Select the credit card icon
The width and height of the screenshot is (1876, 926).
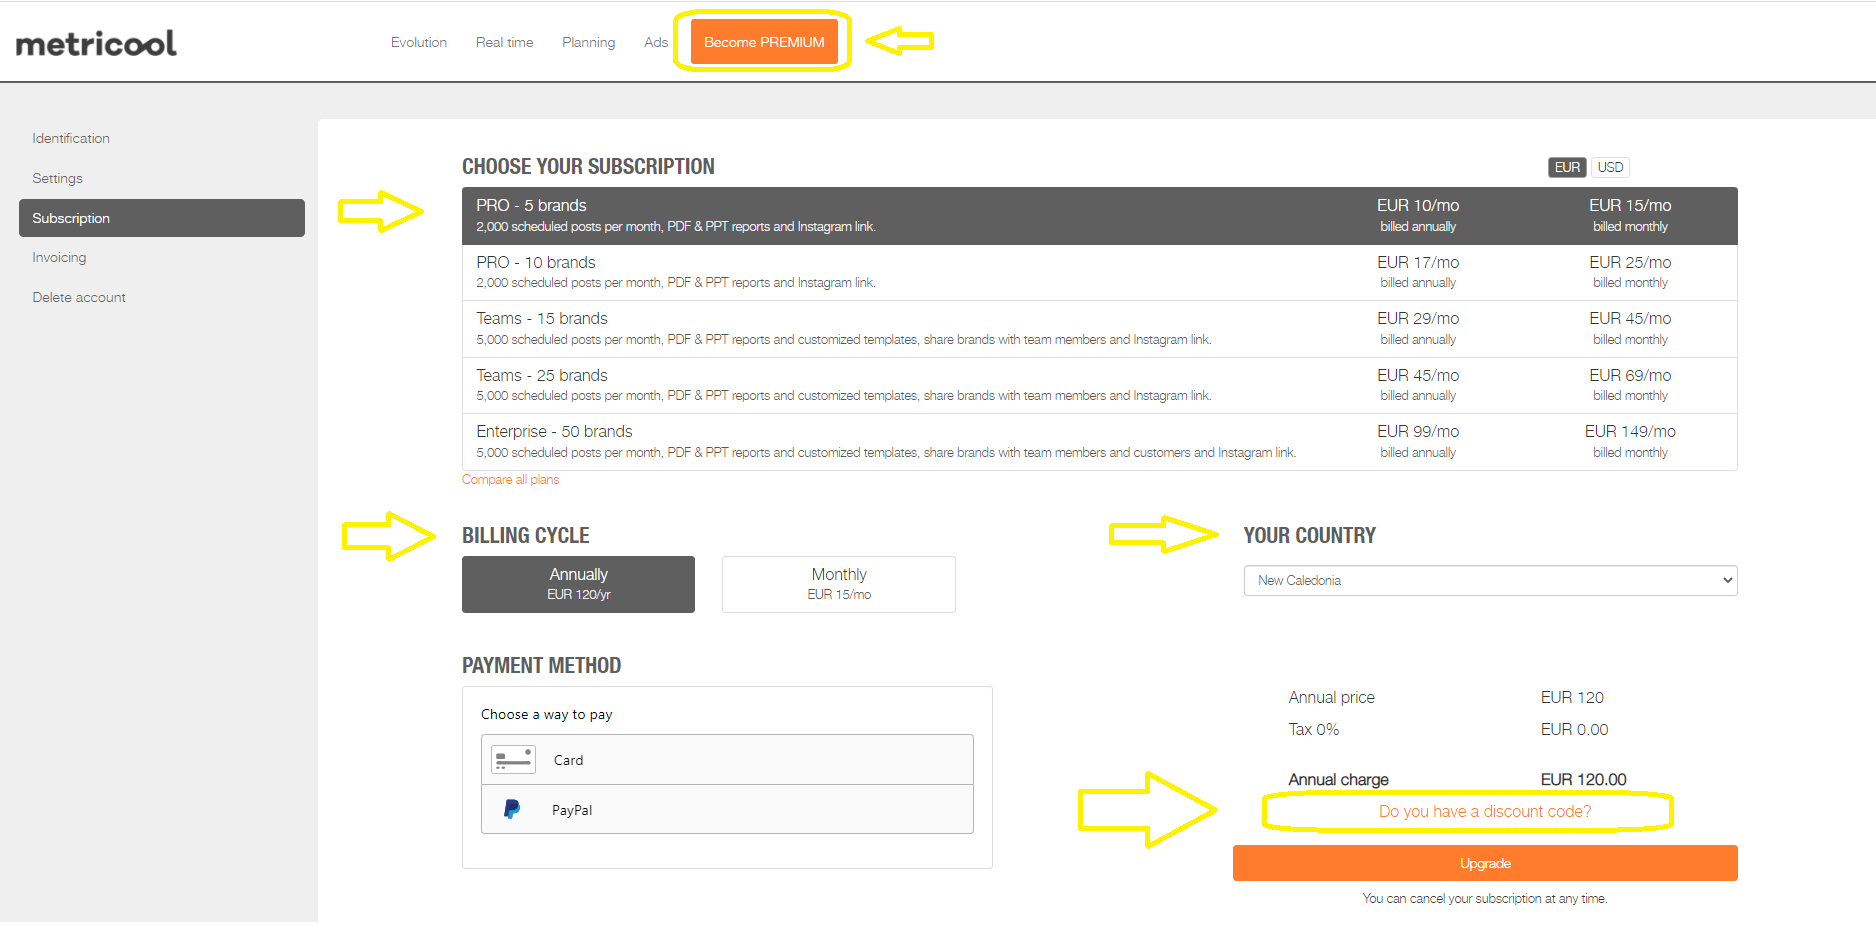[x=513, y=760]
